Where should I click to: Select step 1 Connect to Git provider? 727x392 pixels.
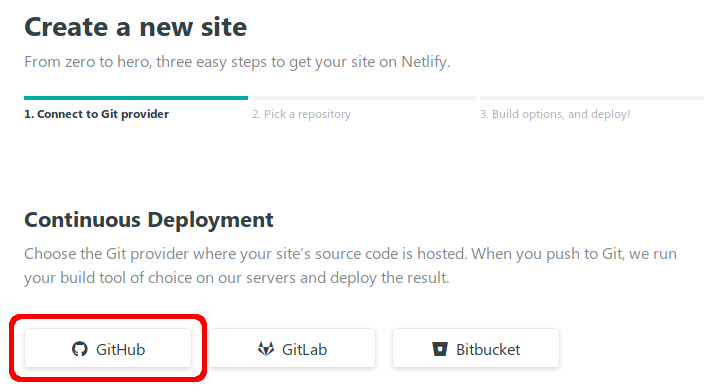pyautogui.click(x=96, y=114)
